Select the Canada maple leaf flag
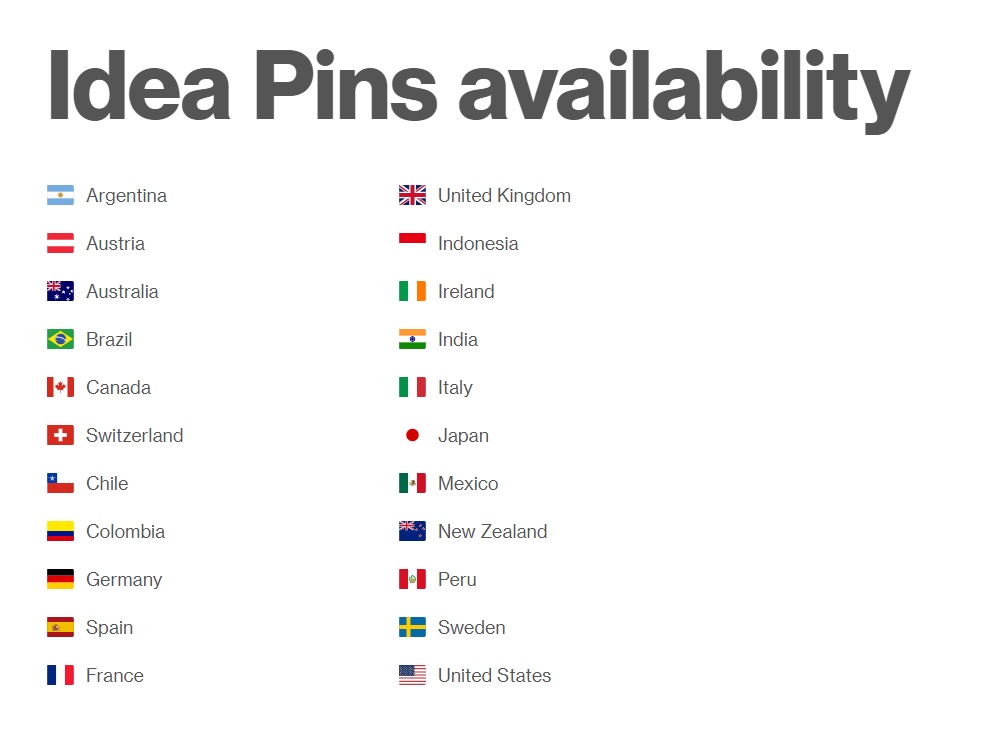Image resolution: width=985 pixels, height=739 pixels. pyautogui.click(x=60, y=388)
